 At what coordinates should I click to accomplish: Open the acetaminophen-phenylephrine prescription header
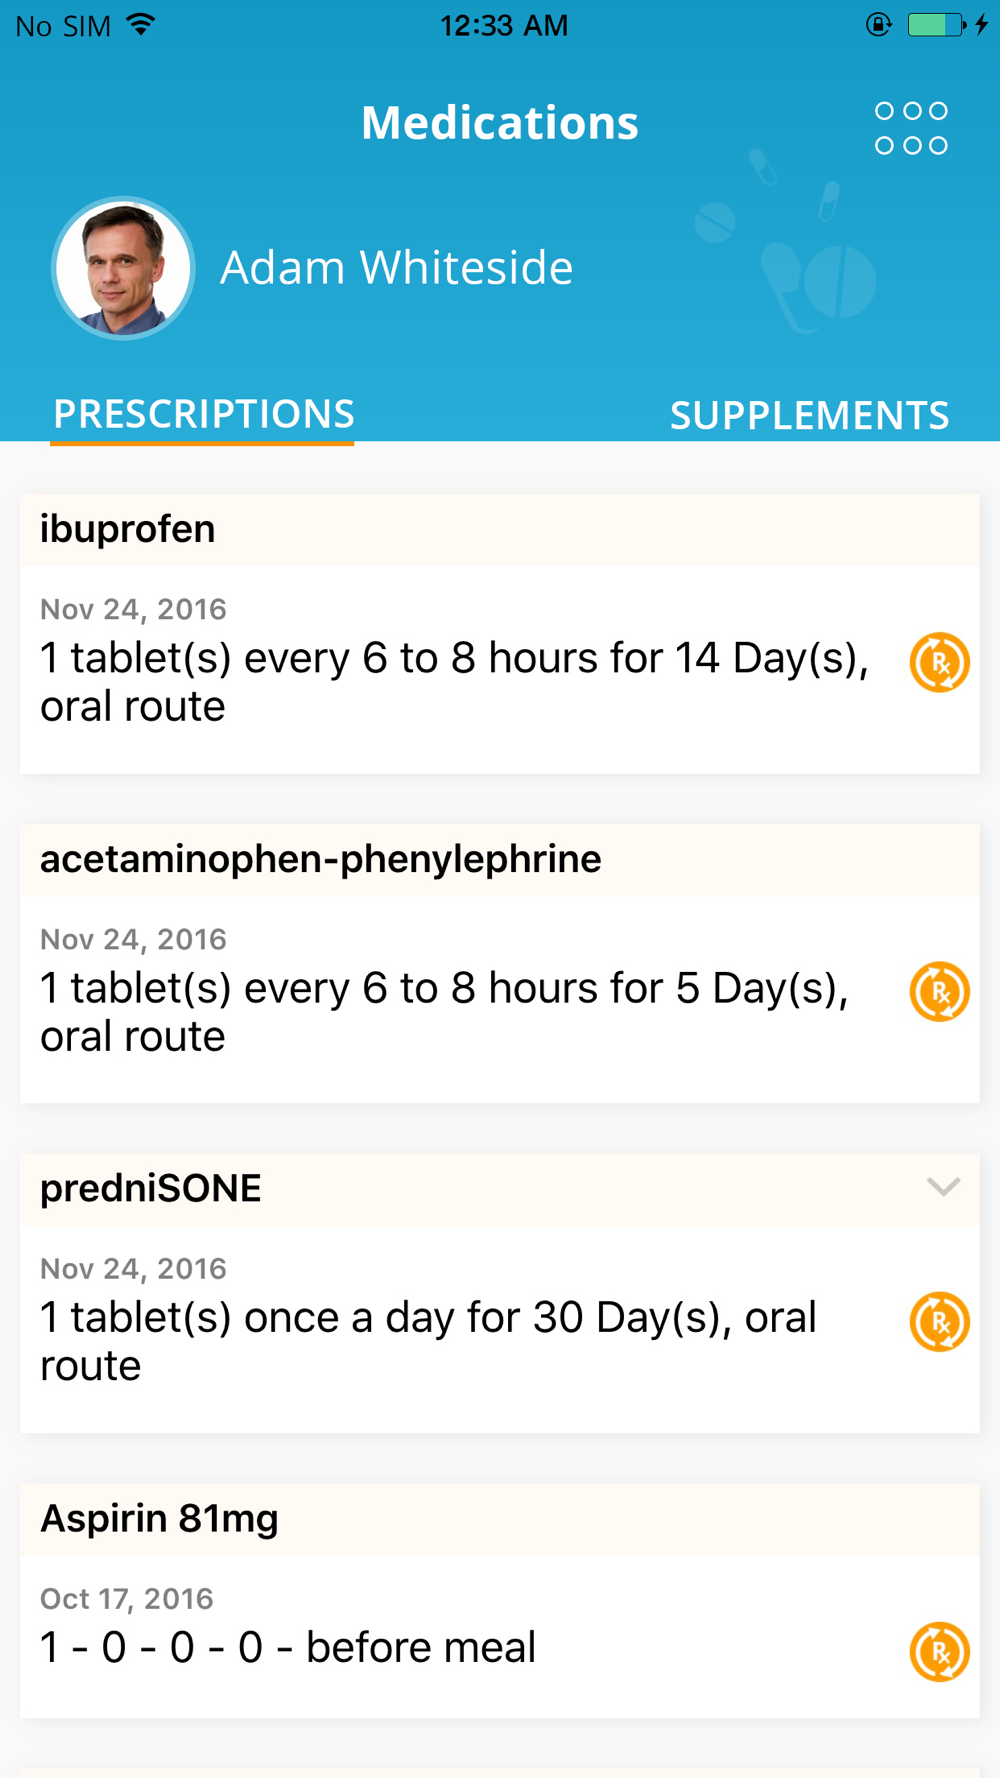click(320, 859)
